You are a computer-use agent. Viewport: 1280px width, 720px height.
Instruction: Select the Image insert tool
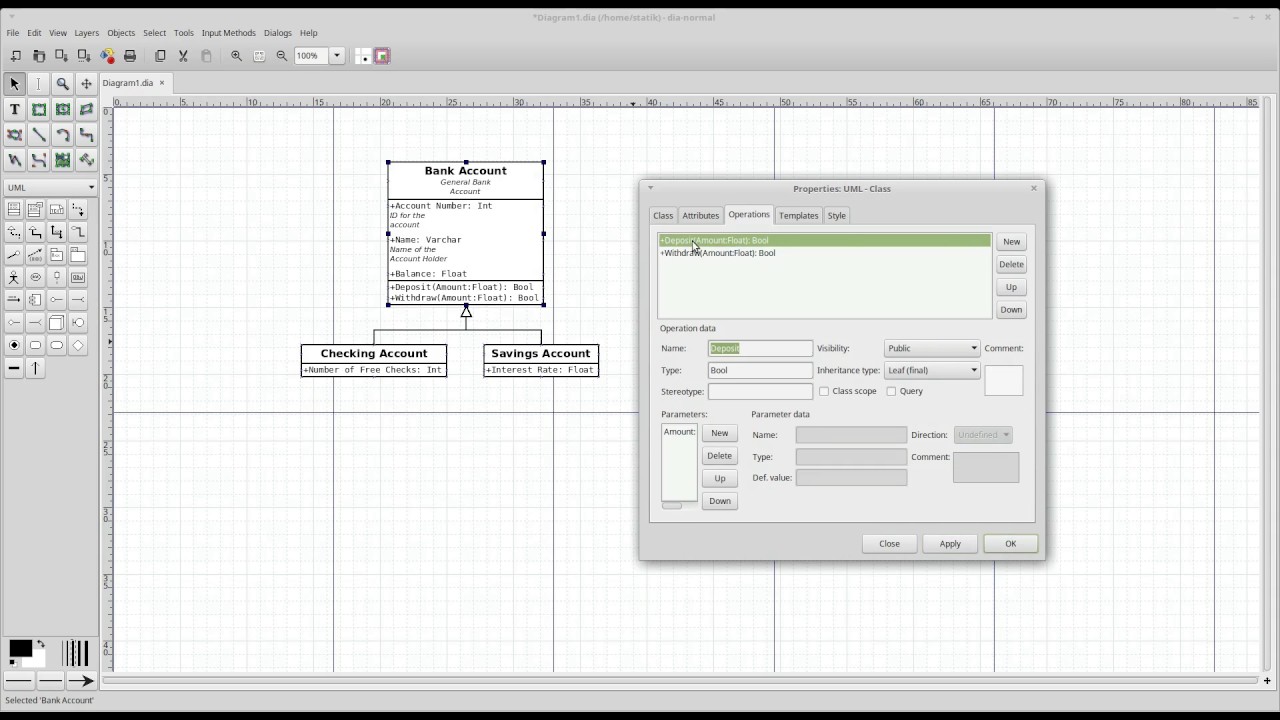pyautogui.click(x=62, y=159)
